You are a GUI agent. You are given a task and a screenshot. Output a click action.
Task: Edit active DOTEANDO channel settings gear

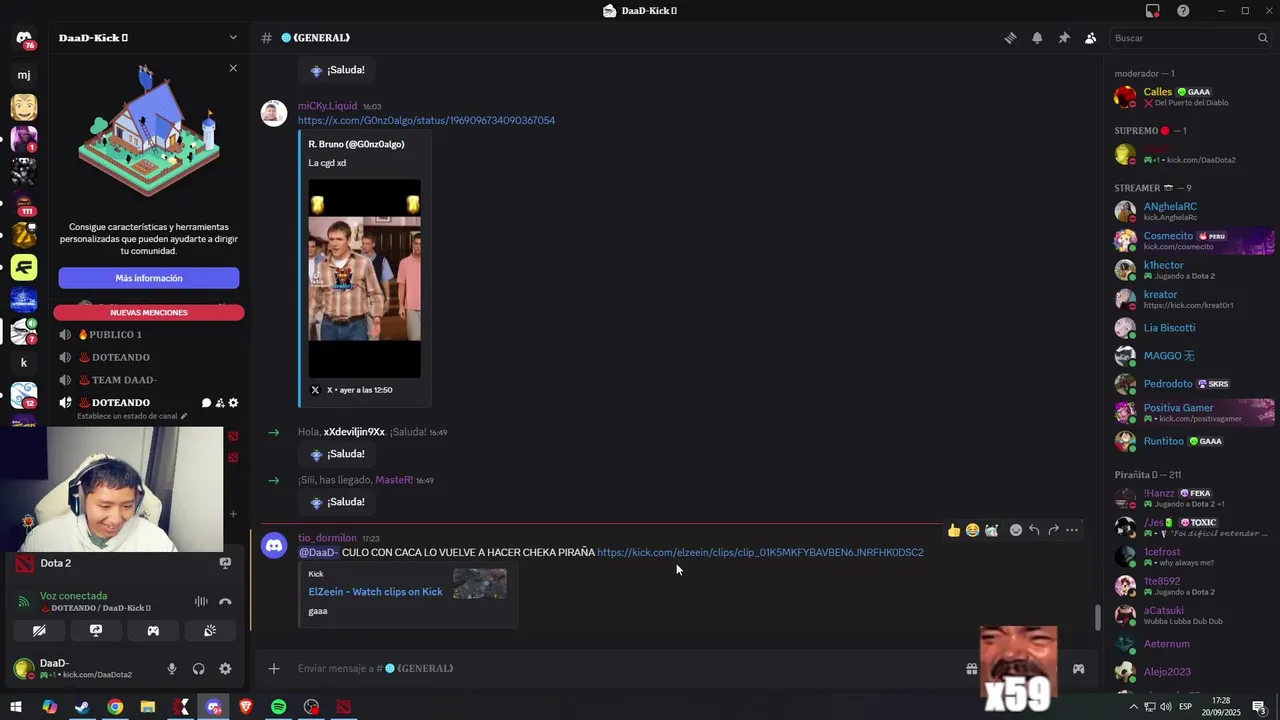(x=234, y=403)
